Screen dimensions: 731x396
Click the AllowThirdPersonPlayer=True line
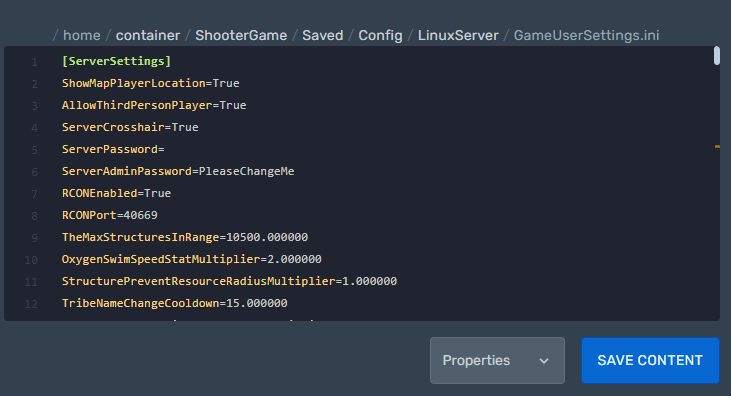(x=154, y=105)
